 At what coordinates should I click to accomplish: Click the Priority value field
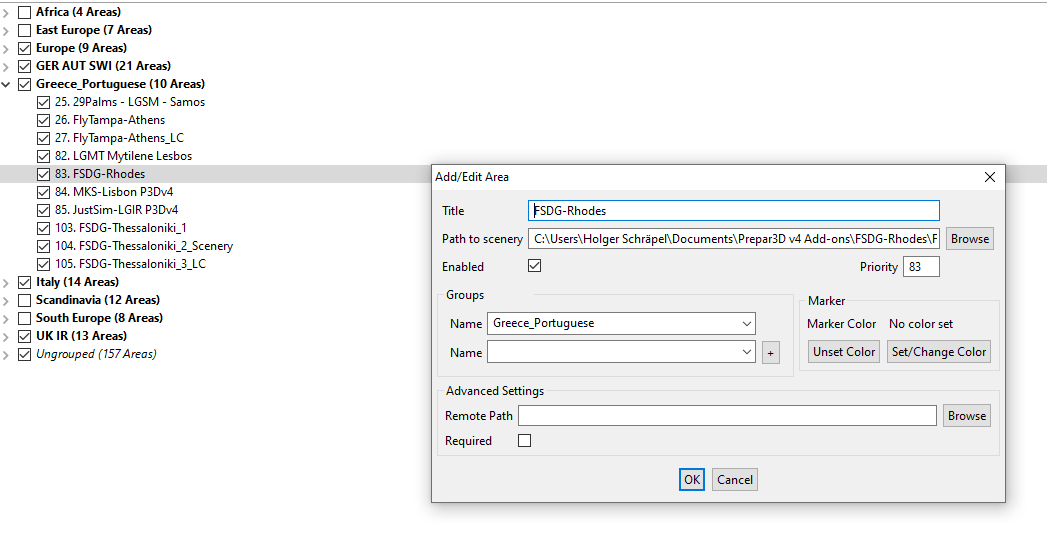920,267
